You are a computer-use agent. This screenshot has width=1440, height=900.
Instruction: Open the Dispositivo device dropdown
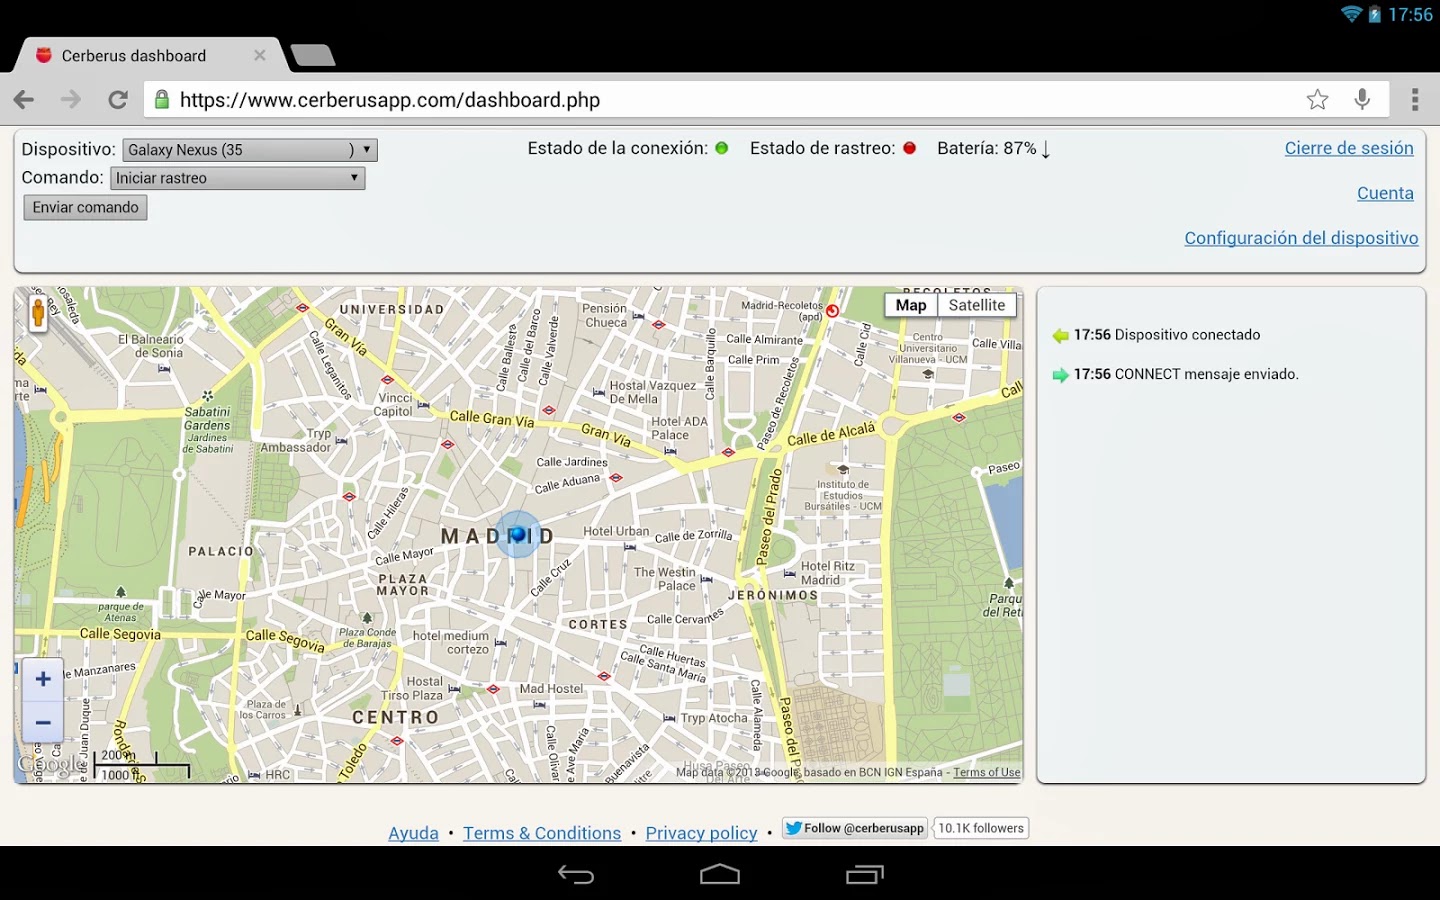249,149
